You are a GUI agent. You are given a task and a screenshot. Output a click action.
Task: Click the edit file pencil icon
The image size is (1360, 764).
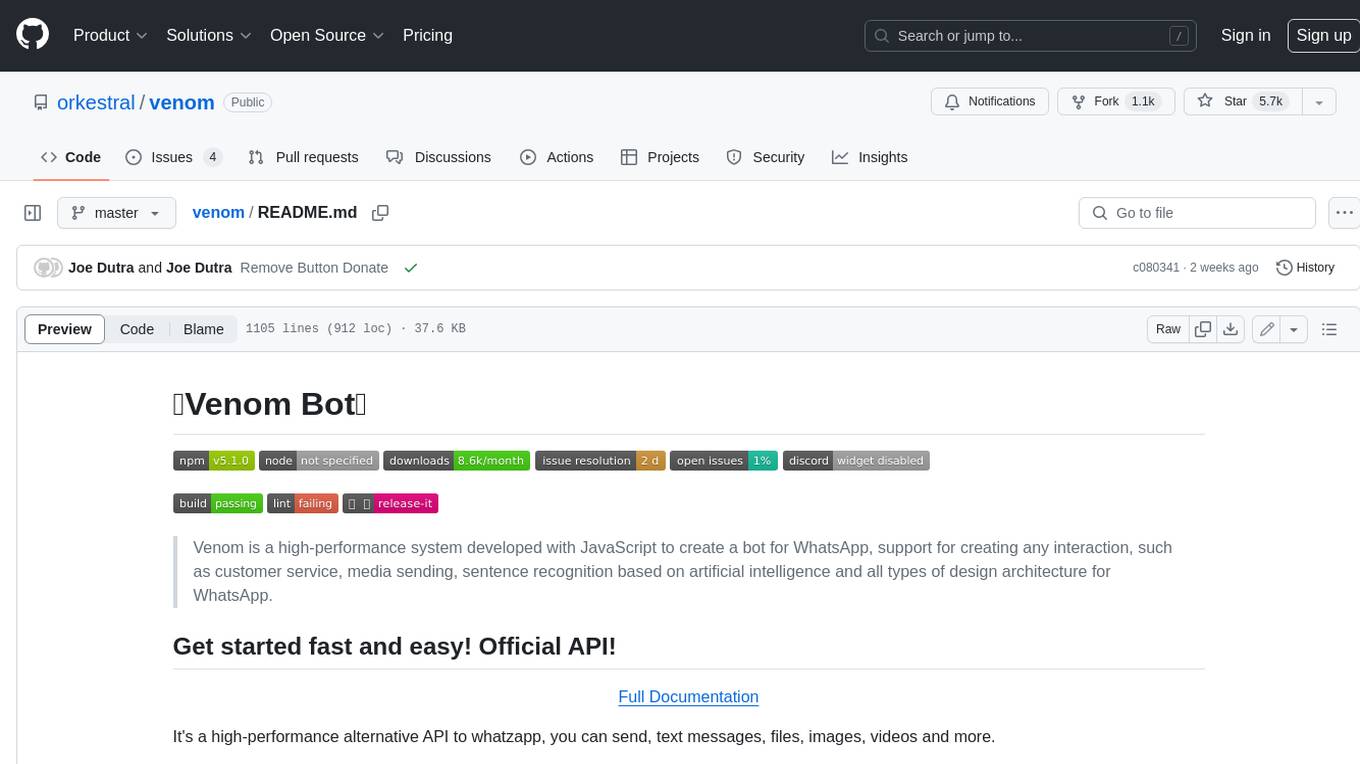pos(1266,329)
